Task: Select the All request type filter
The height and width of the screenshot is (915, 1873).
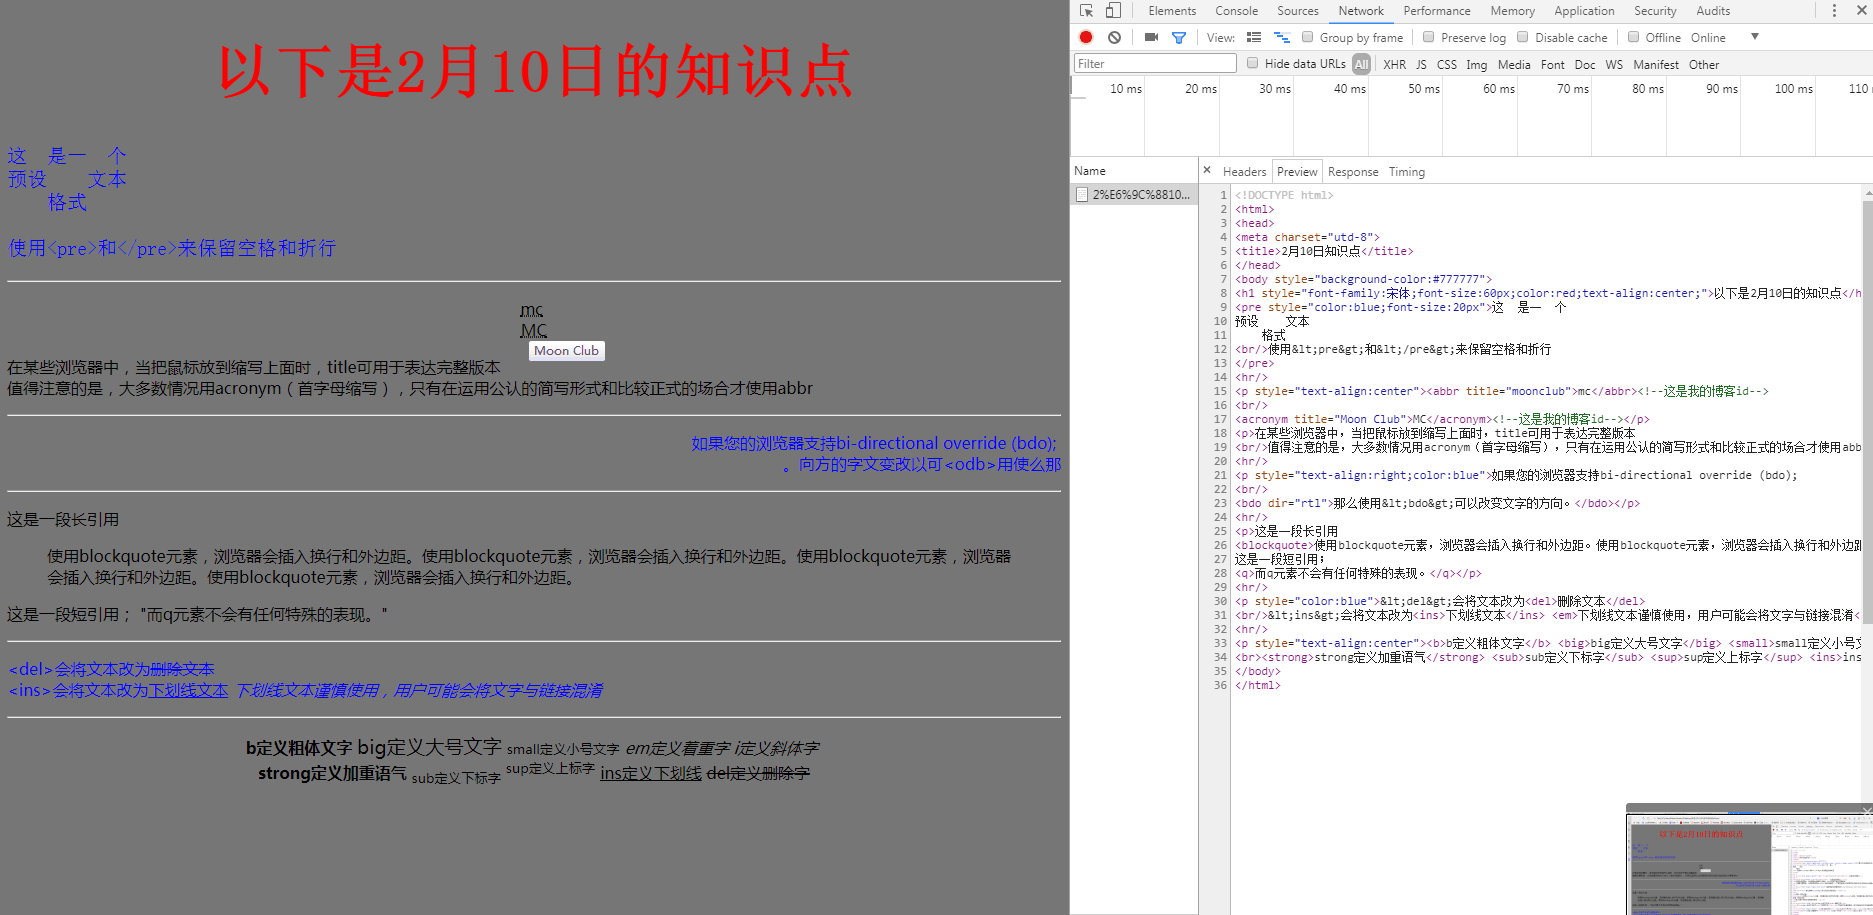Action: pos(1361,64)
